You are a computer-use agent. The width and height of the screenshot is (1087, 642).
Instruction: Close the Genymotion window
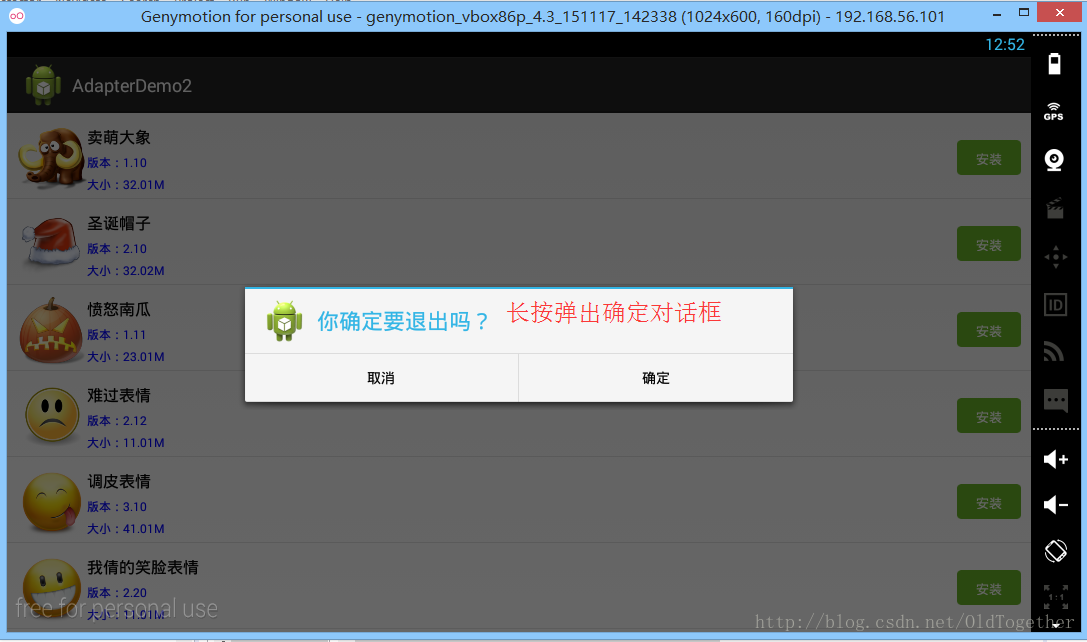coord(1060,12)
